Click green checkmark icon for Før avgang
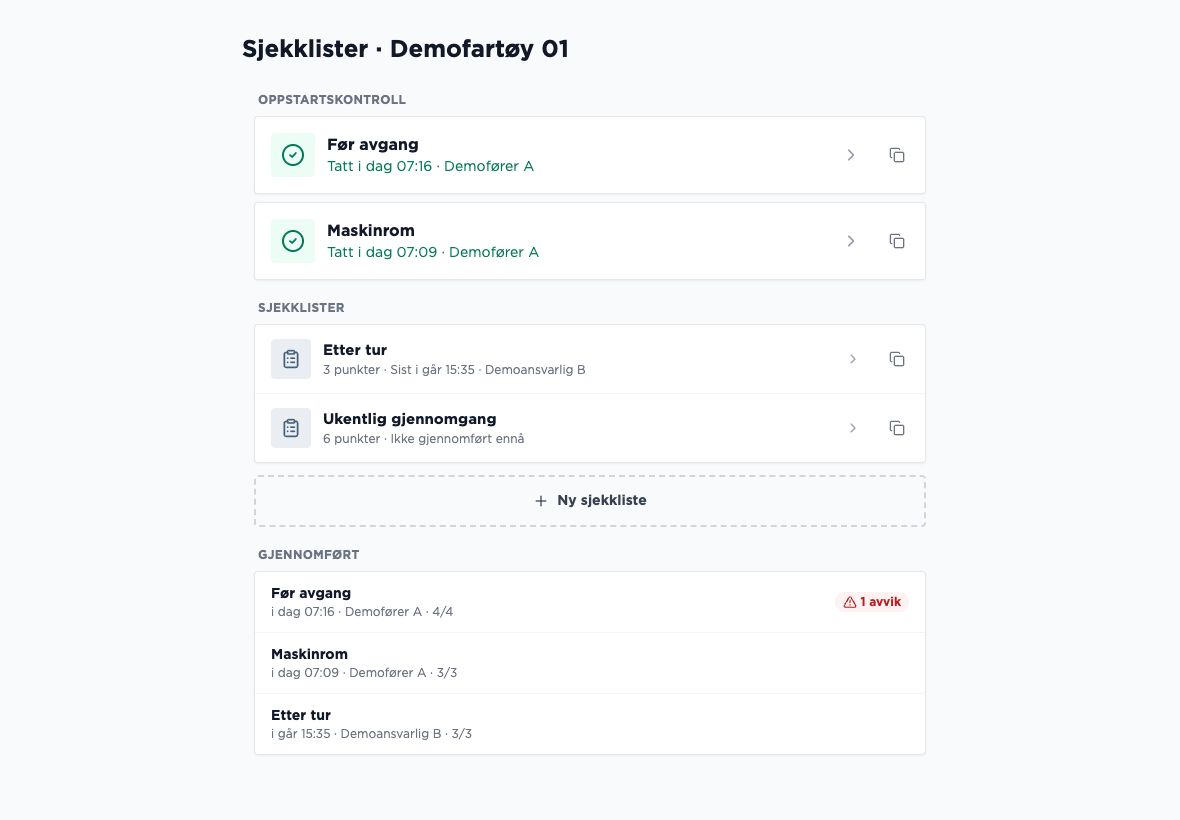This screenshot has height=820, width=1180. [293, 155]
